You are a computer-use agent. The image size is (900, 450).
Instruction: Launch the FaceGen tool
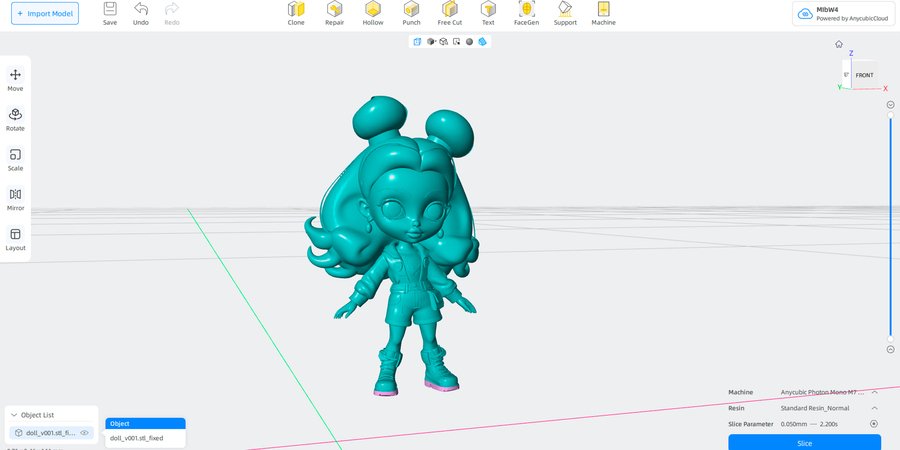pos(526,14)
